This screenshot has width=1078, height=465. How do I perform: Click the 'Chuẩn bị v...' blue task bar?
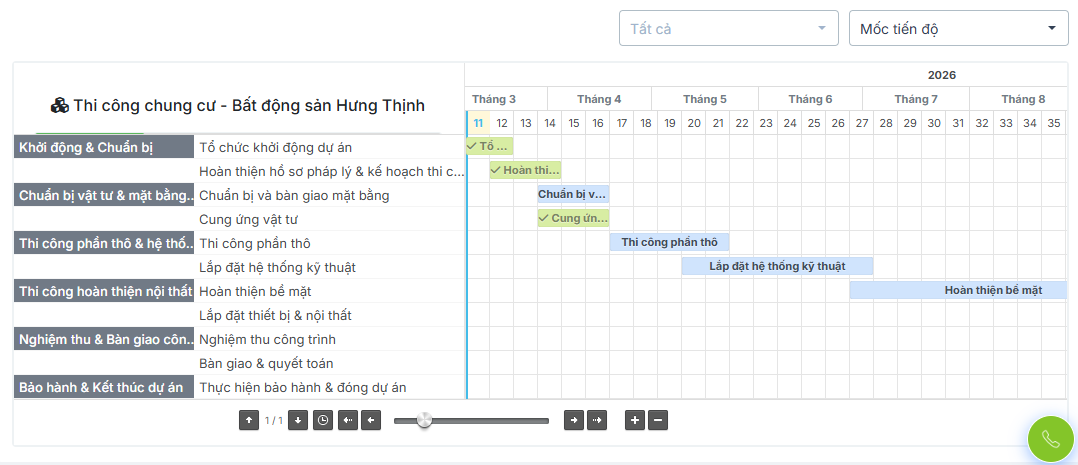pyautogui.click(x=573, y=194)
